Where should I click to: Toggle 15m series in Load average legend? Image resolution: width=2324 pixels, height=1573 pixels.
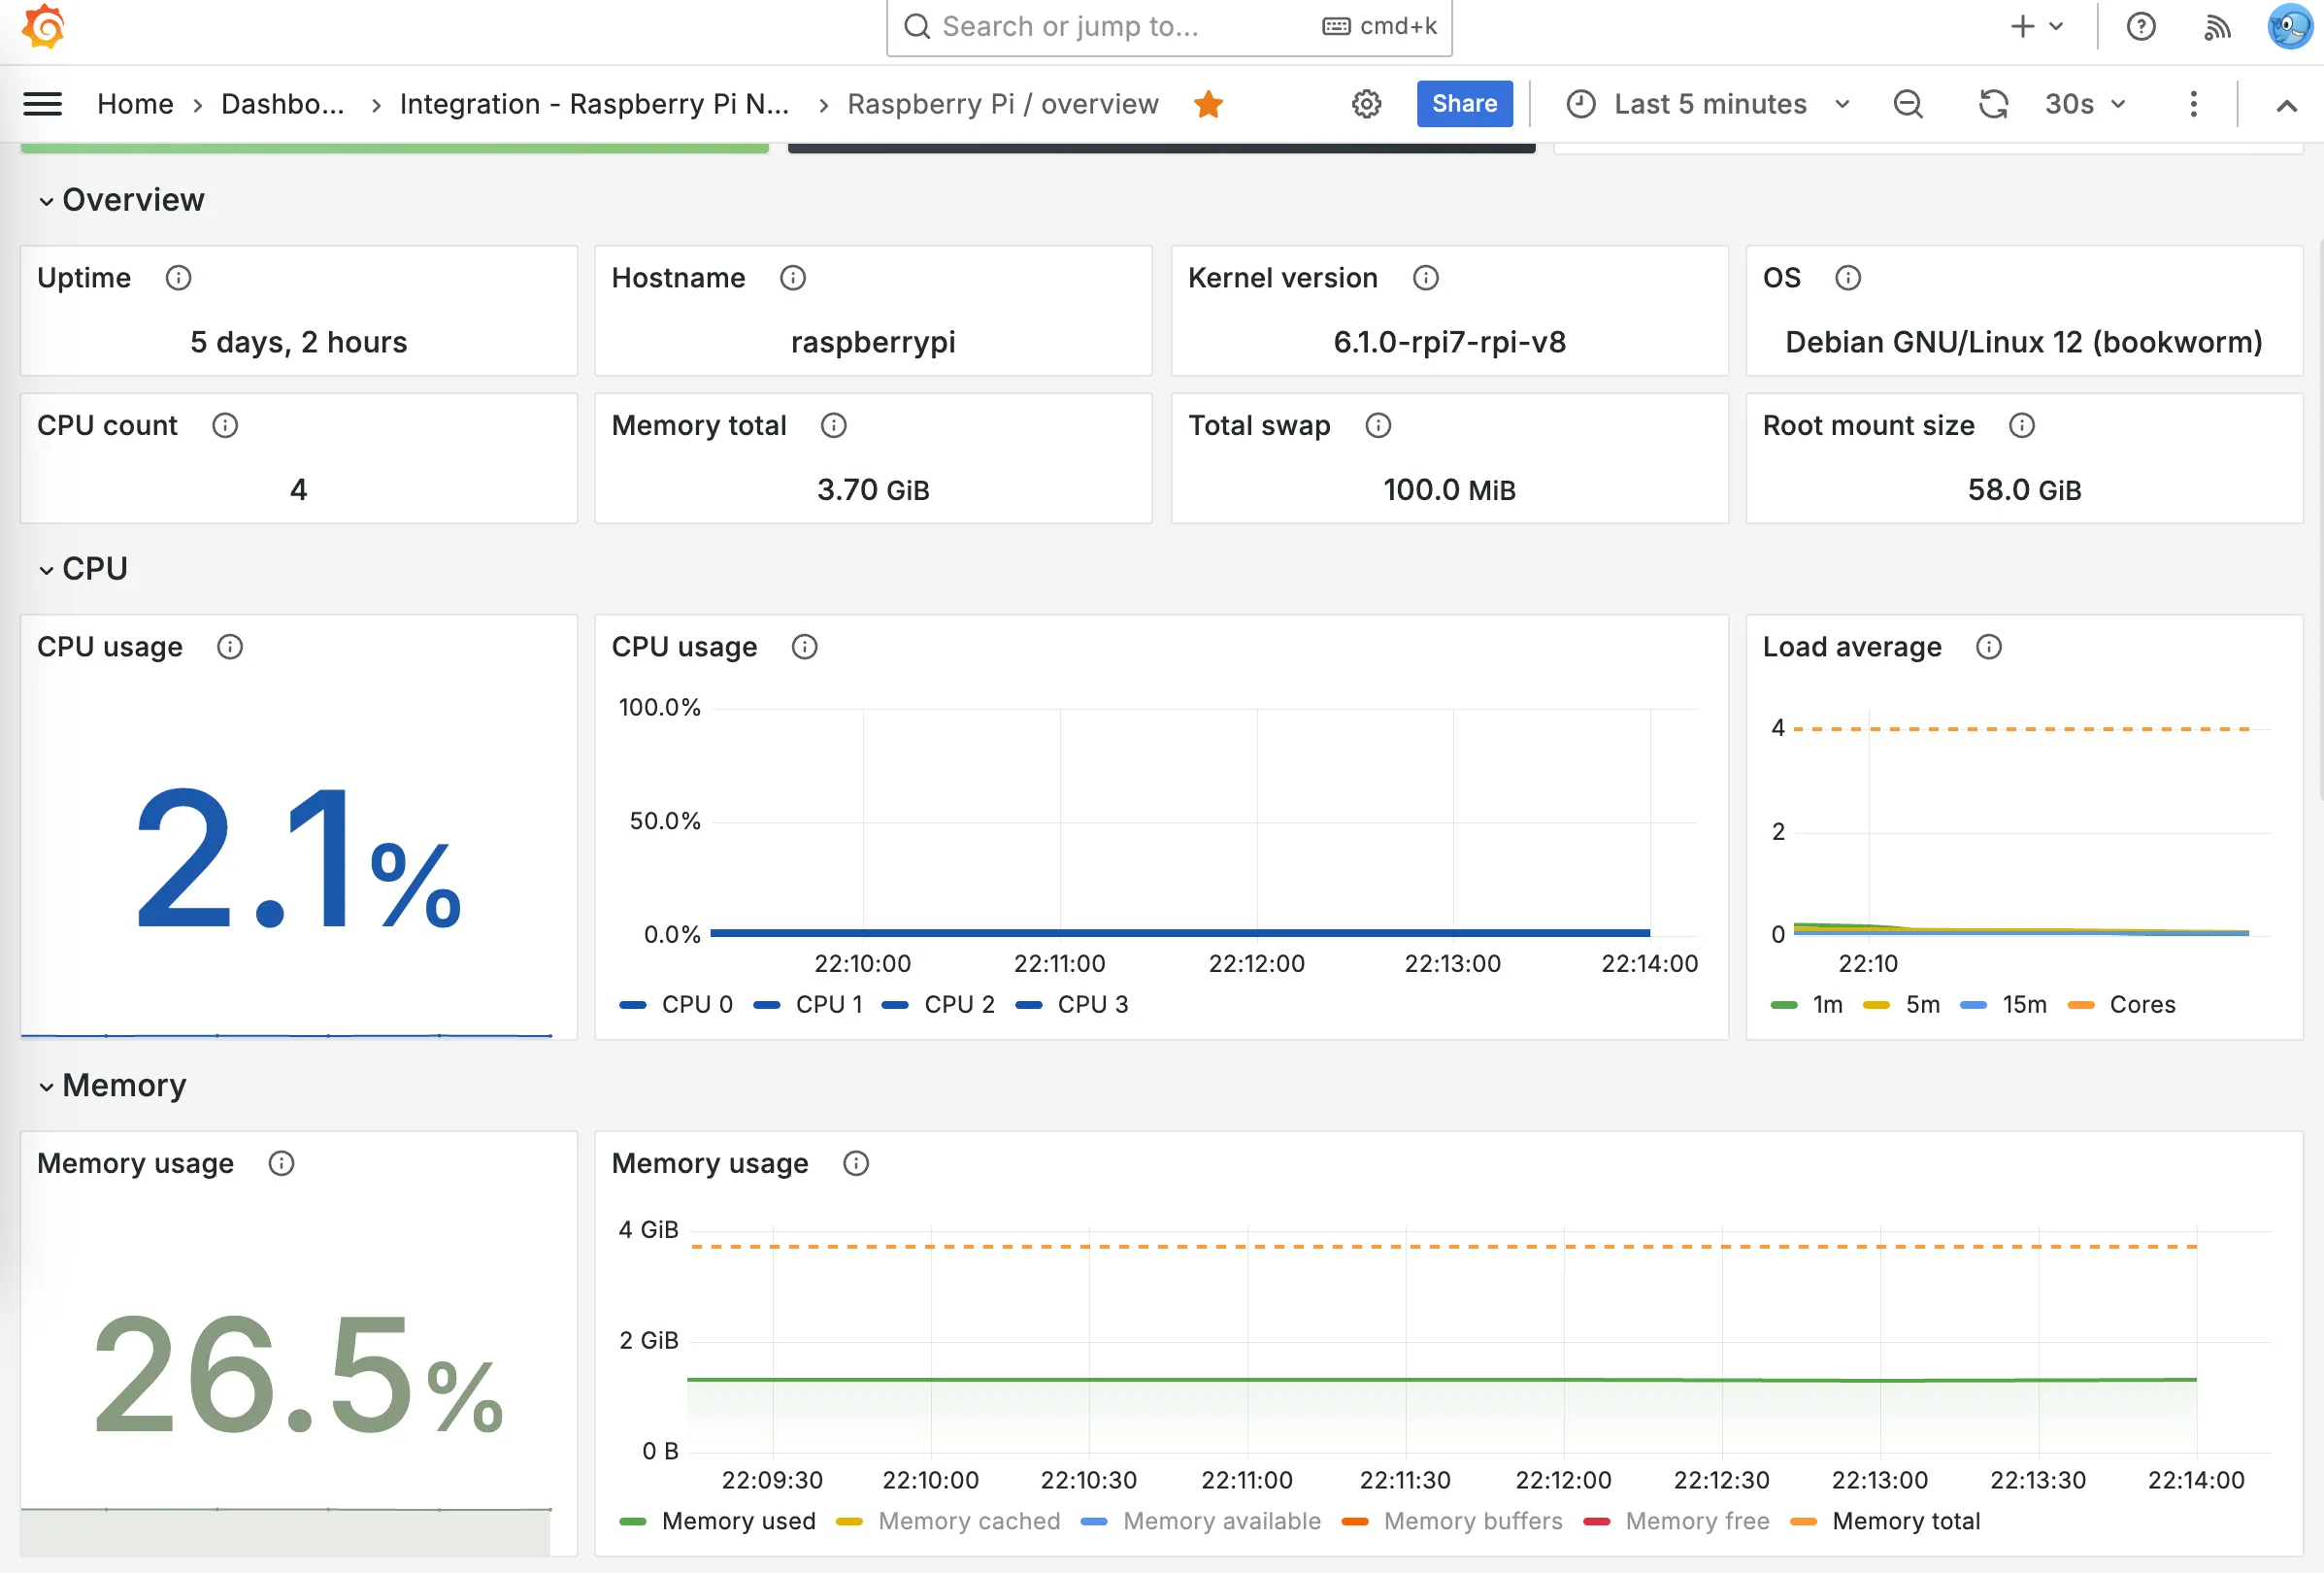coord(2023,1005)
